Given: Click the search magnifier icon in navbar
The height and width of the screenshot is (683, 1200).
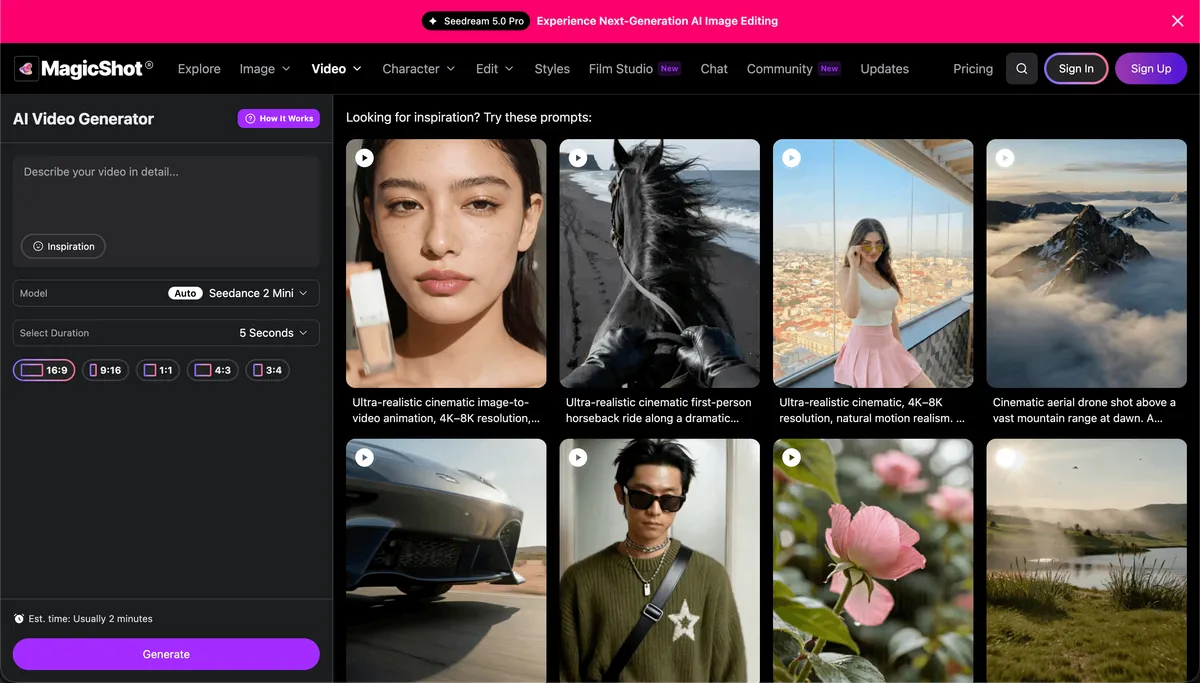Looking at the screenshot, I should (1021, 69).
